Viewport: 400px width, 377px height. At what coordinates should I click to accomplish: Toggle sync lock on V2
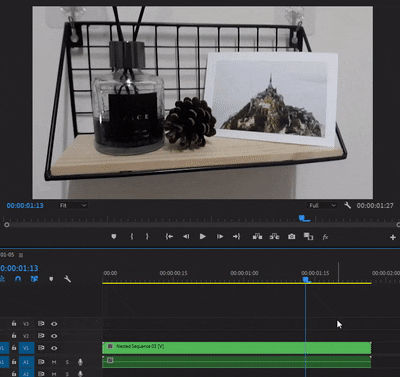(41, 336)
